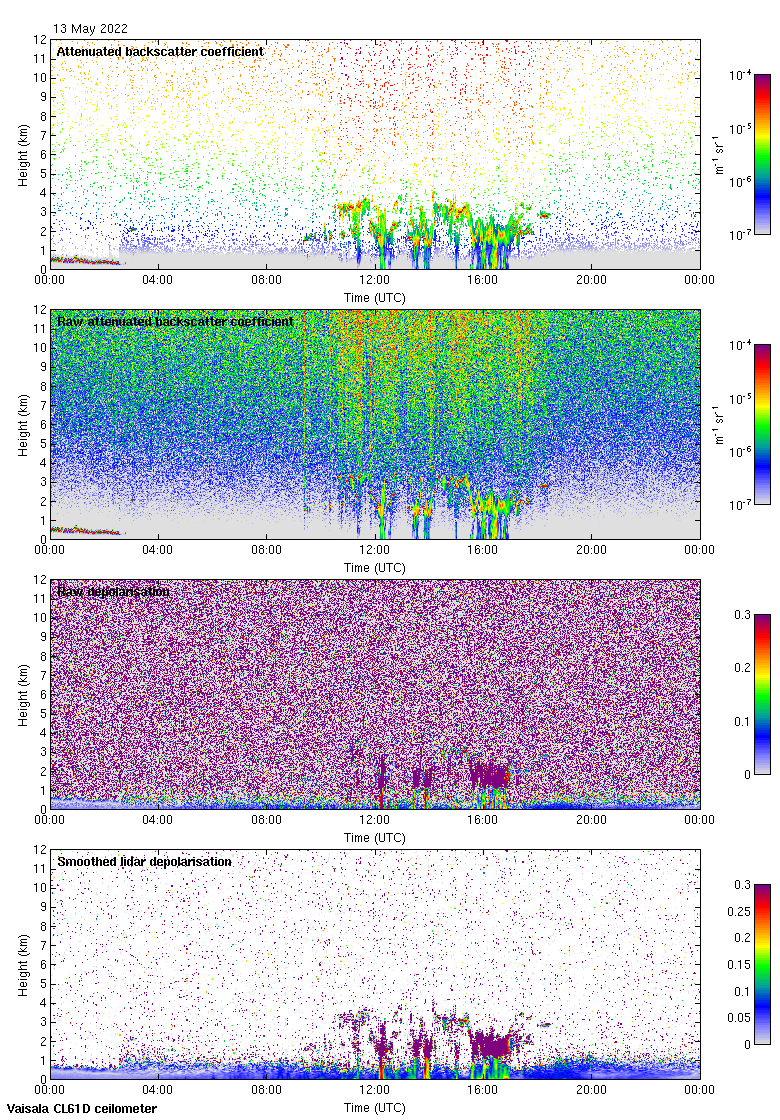Click the 10⁻⁷ label on Raw attenuated backscatter colour bar
This screenshot has height=1120, width=780.
pyautogui.click(x=739, y=505)
